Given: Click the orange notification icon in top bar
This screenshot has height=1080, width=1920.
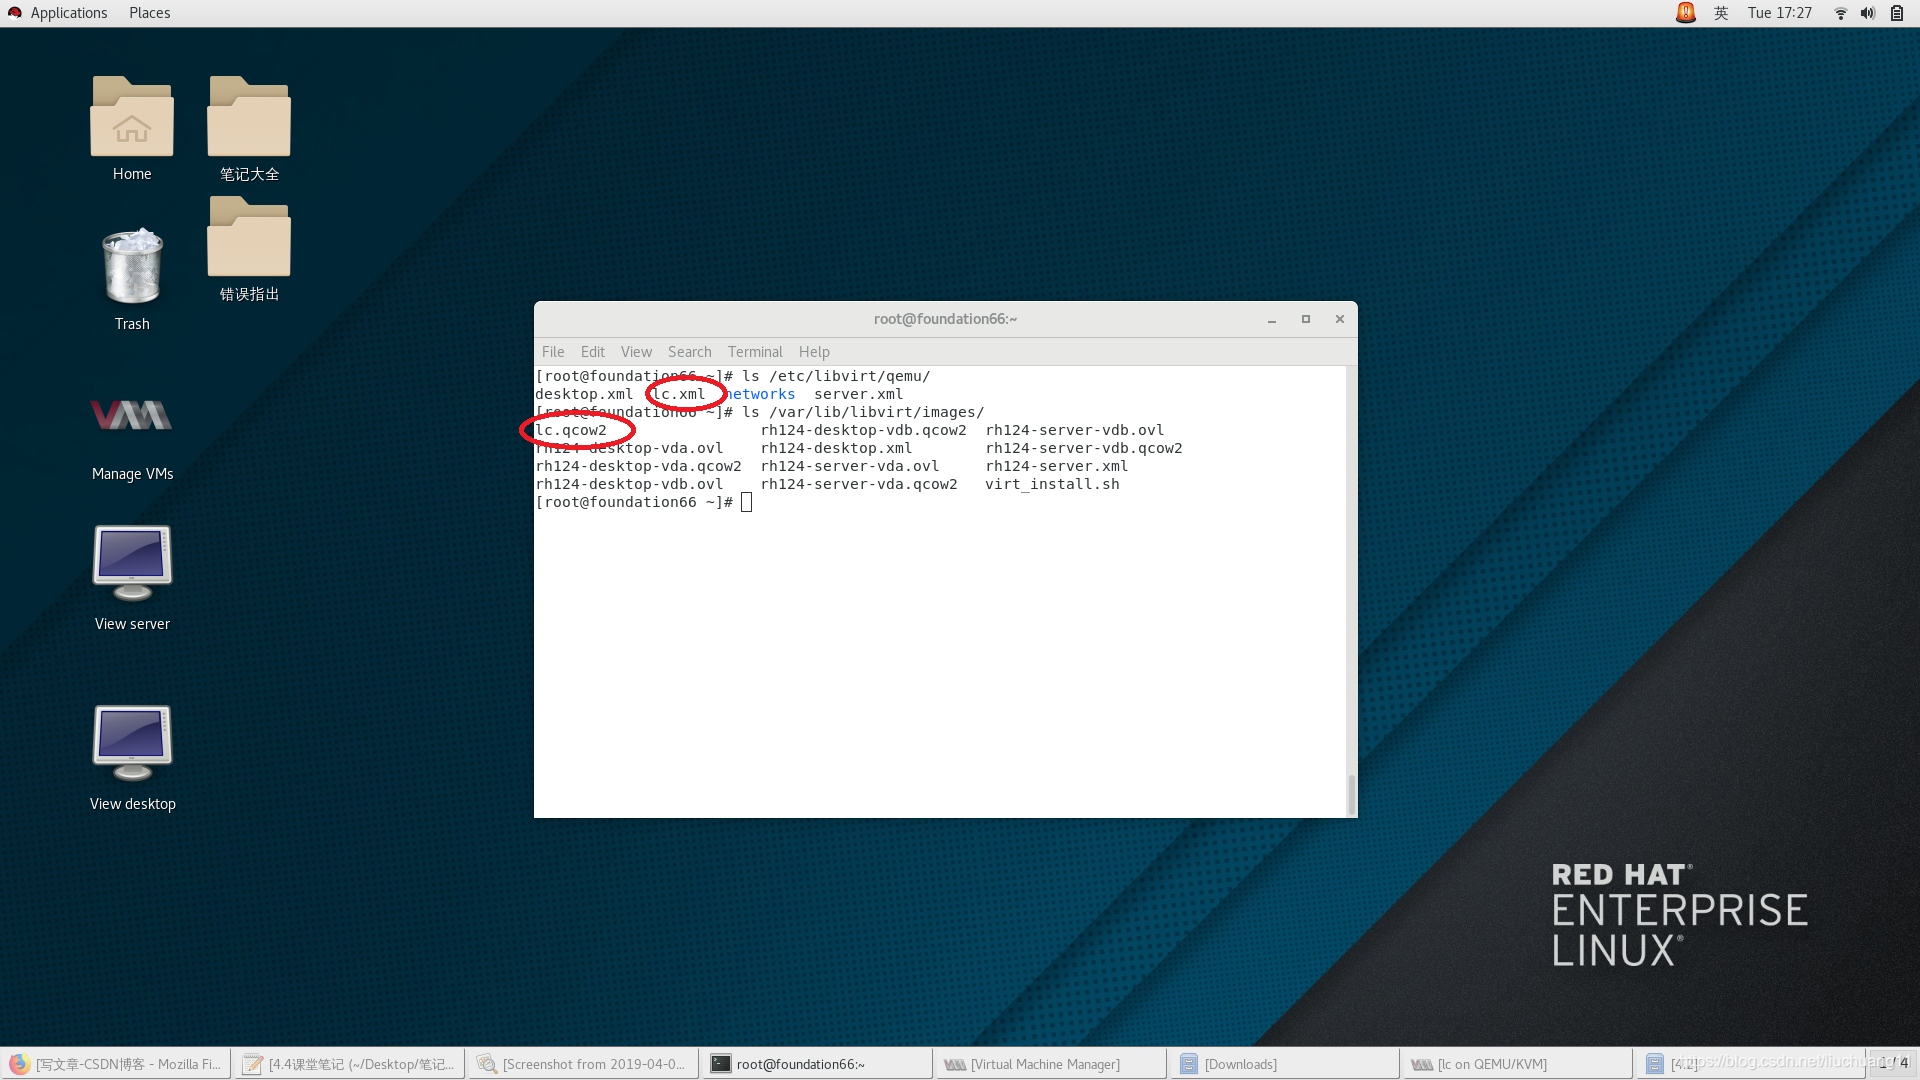Looking at the screenshot, I should [x=1685, y=13].
